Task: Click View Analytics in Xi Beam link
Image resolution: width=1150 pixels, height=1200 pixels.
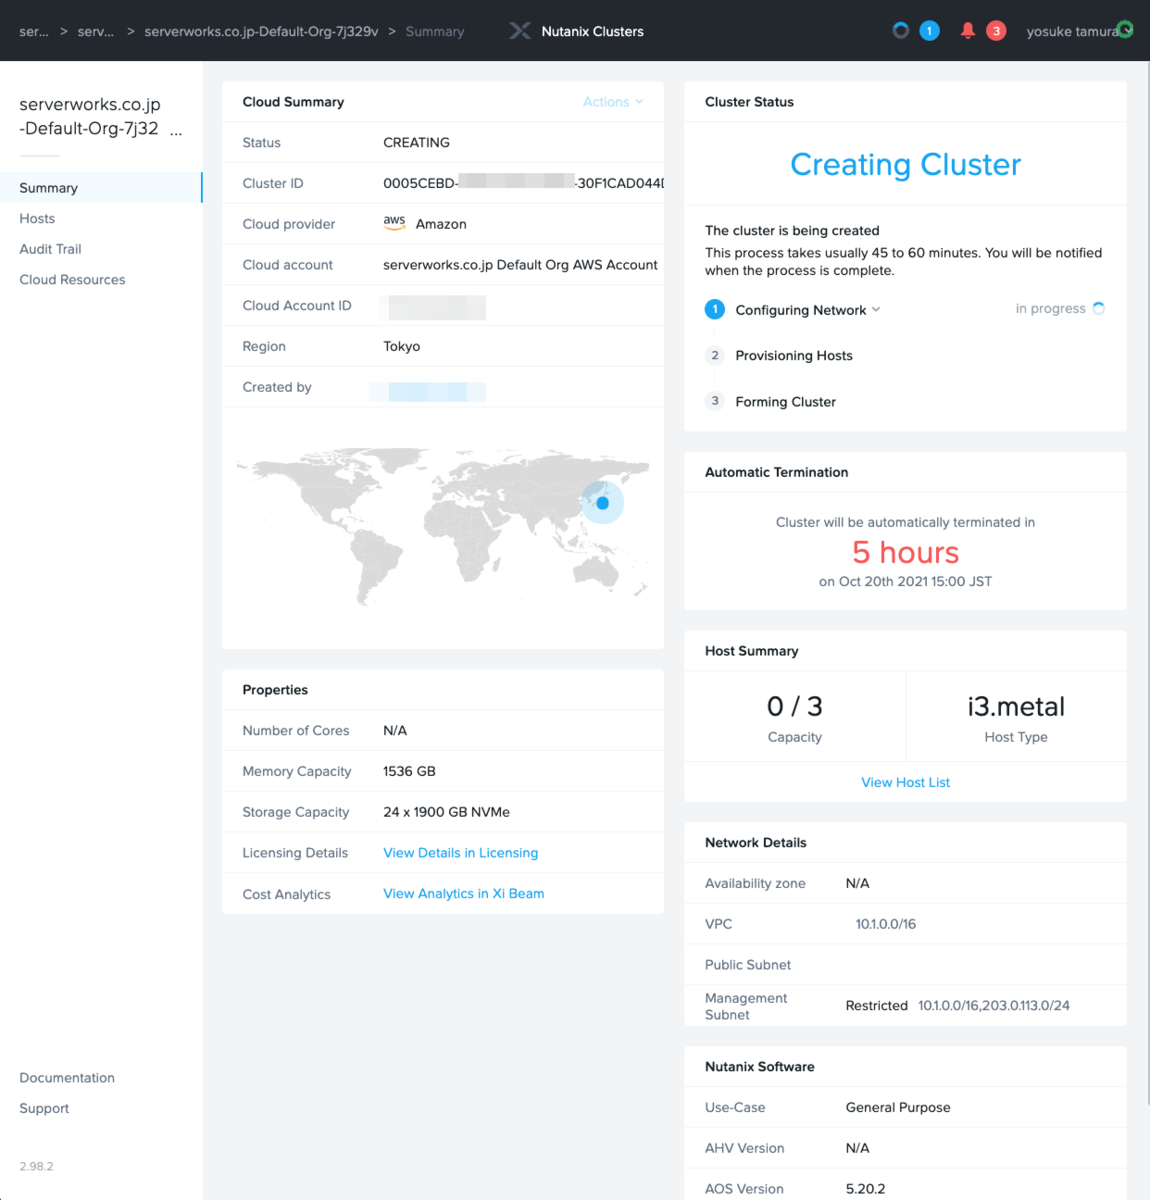Action: 464,893
